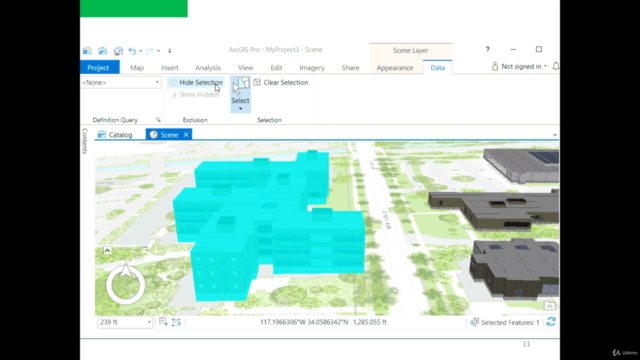The height and width of the screenshot is (360, 640).
Task: Click the coordinates readout 117.1966306°W
Action: click(x=304, y=322)
